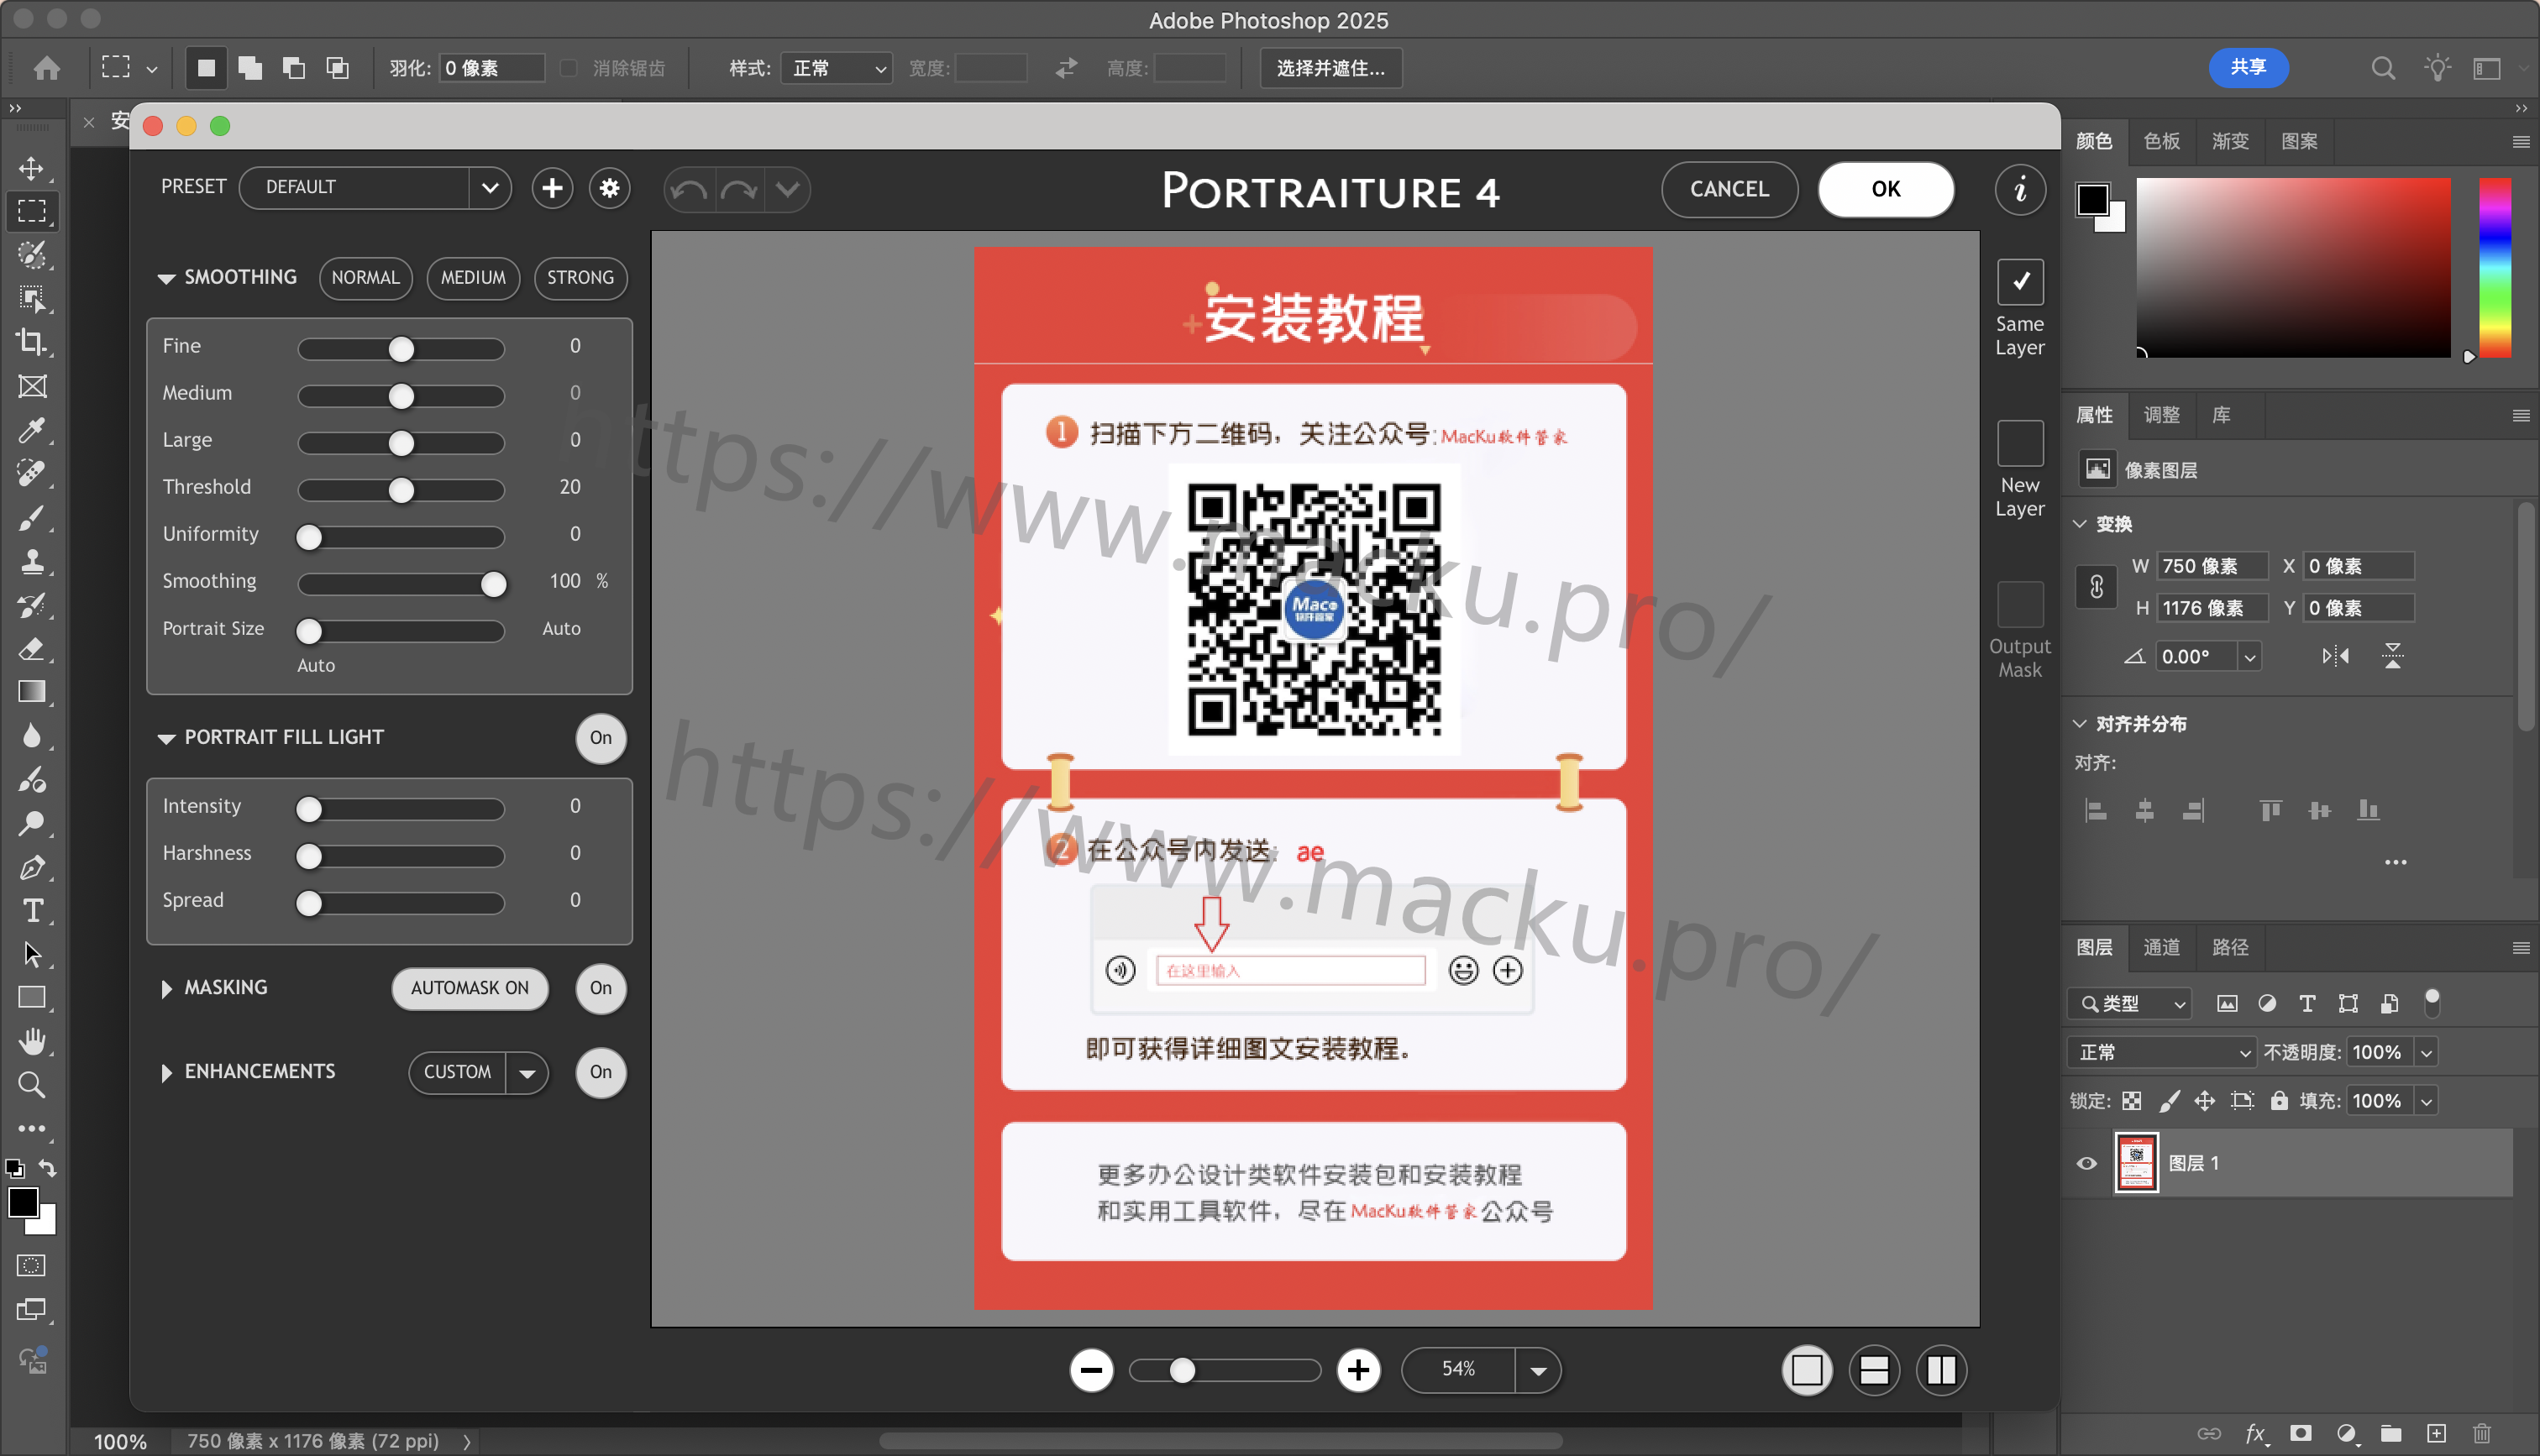This screenshot has height=1456, width=2540.
Task: Select the Pen tool
Action: 32,867
